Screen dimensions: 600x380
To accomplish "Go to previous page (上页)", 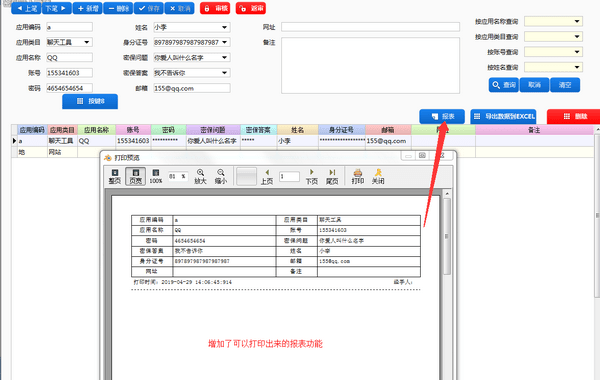I will (267, 176).
